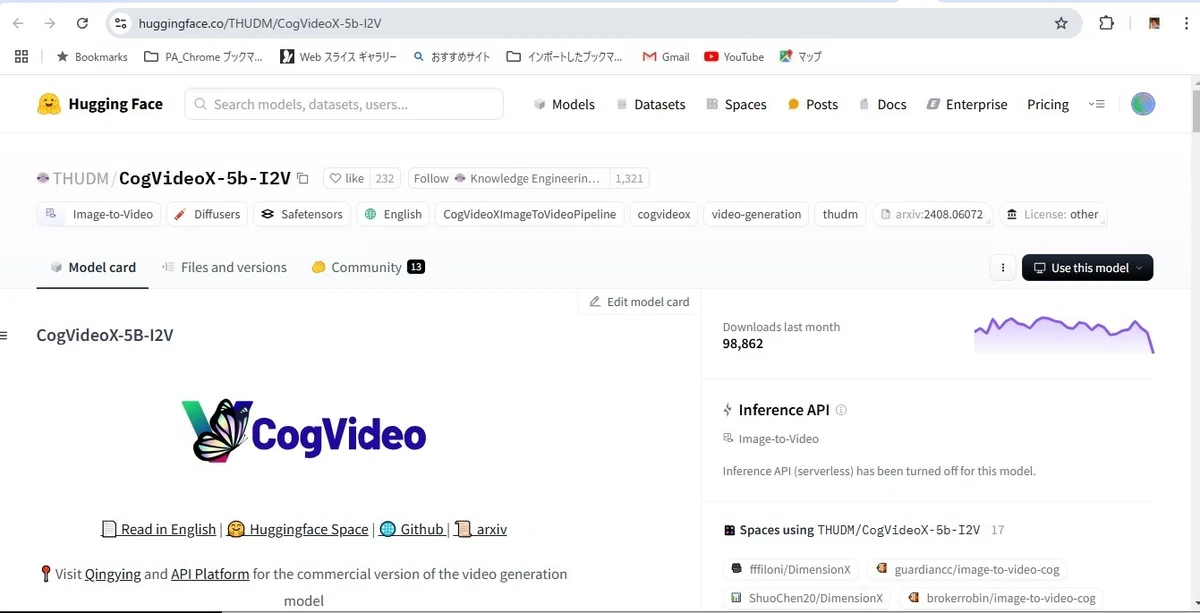The width and height of the screenshot is (1200, 613).
Task: Click the browser address bar URL
Action: coord(258,23)
